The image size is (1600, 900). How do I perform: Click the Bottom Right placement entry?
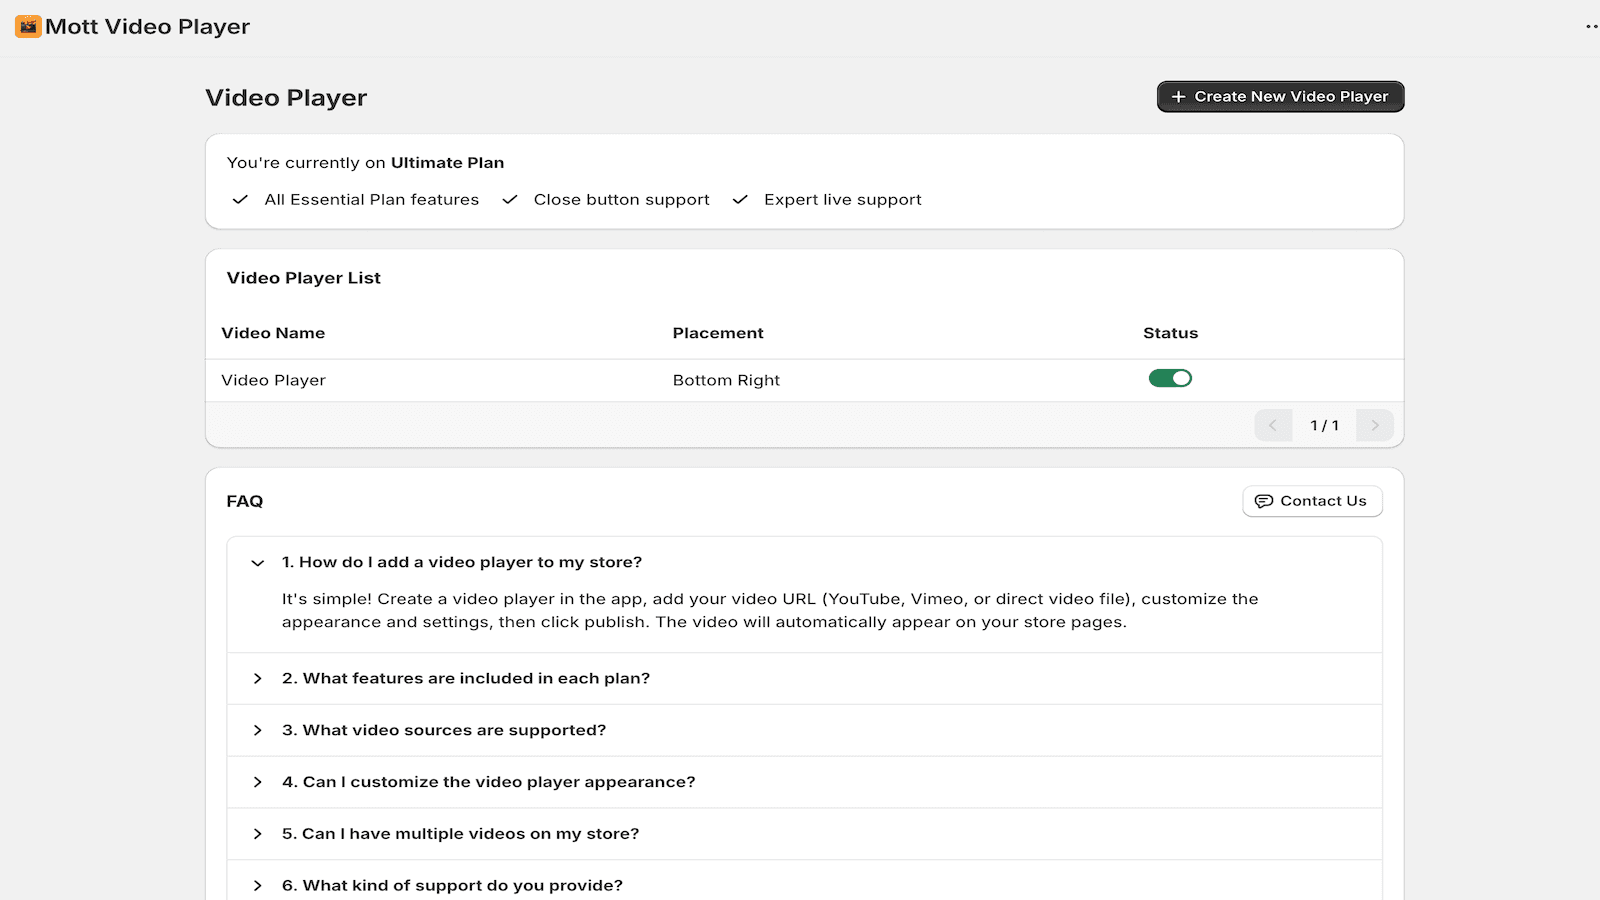pyautogui.click(x=727, y=380)
